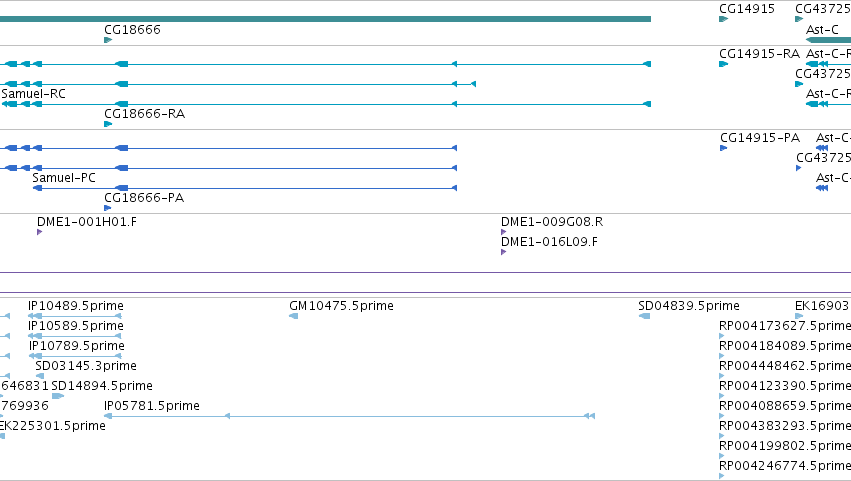
Task: Select the arrow glyph under CG18666-RA
Action: [x=108, y=124]
